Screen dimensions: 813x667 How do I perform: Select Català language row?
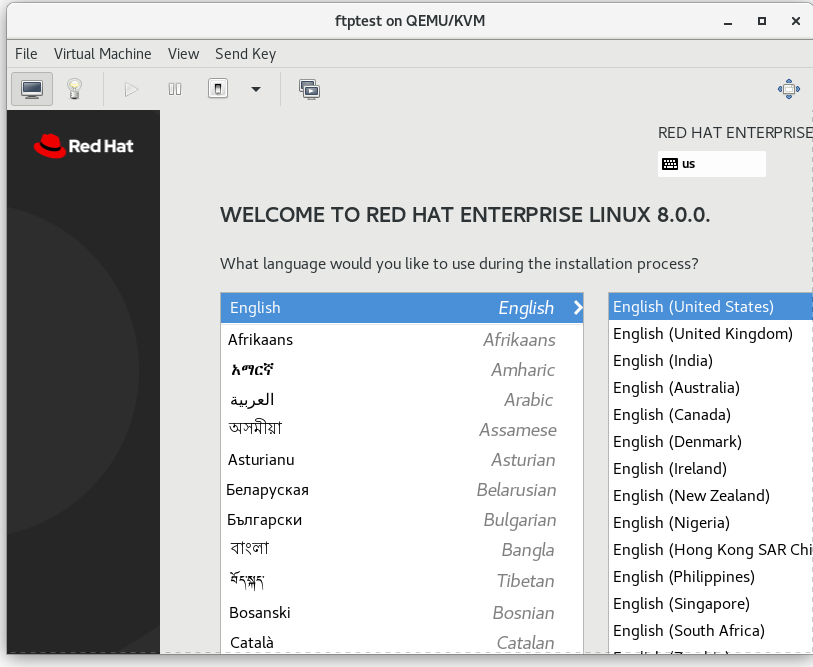click(x=402, y=643)
